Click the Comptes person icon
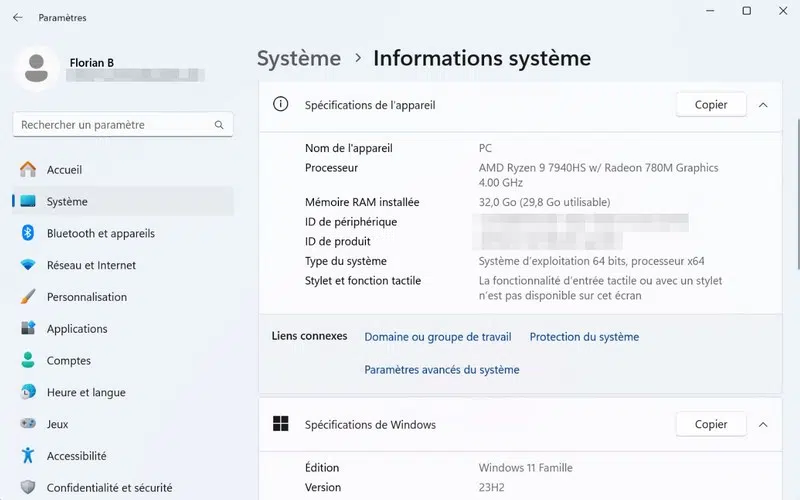 point(28,361)
